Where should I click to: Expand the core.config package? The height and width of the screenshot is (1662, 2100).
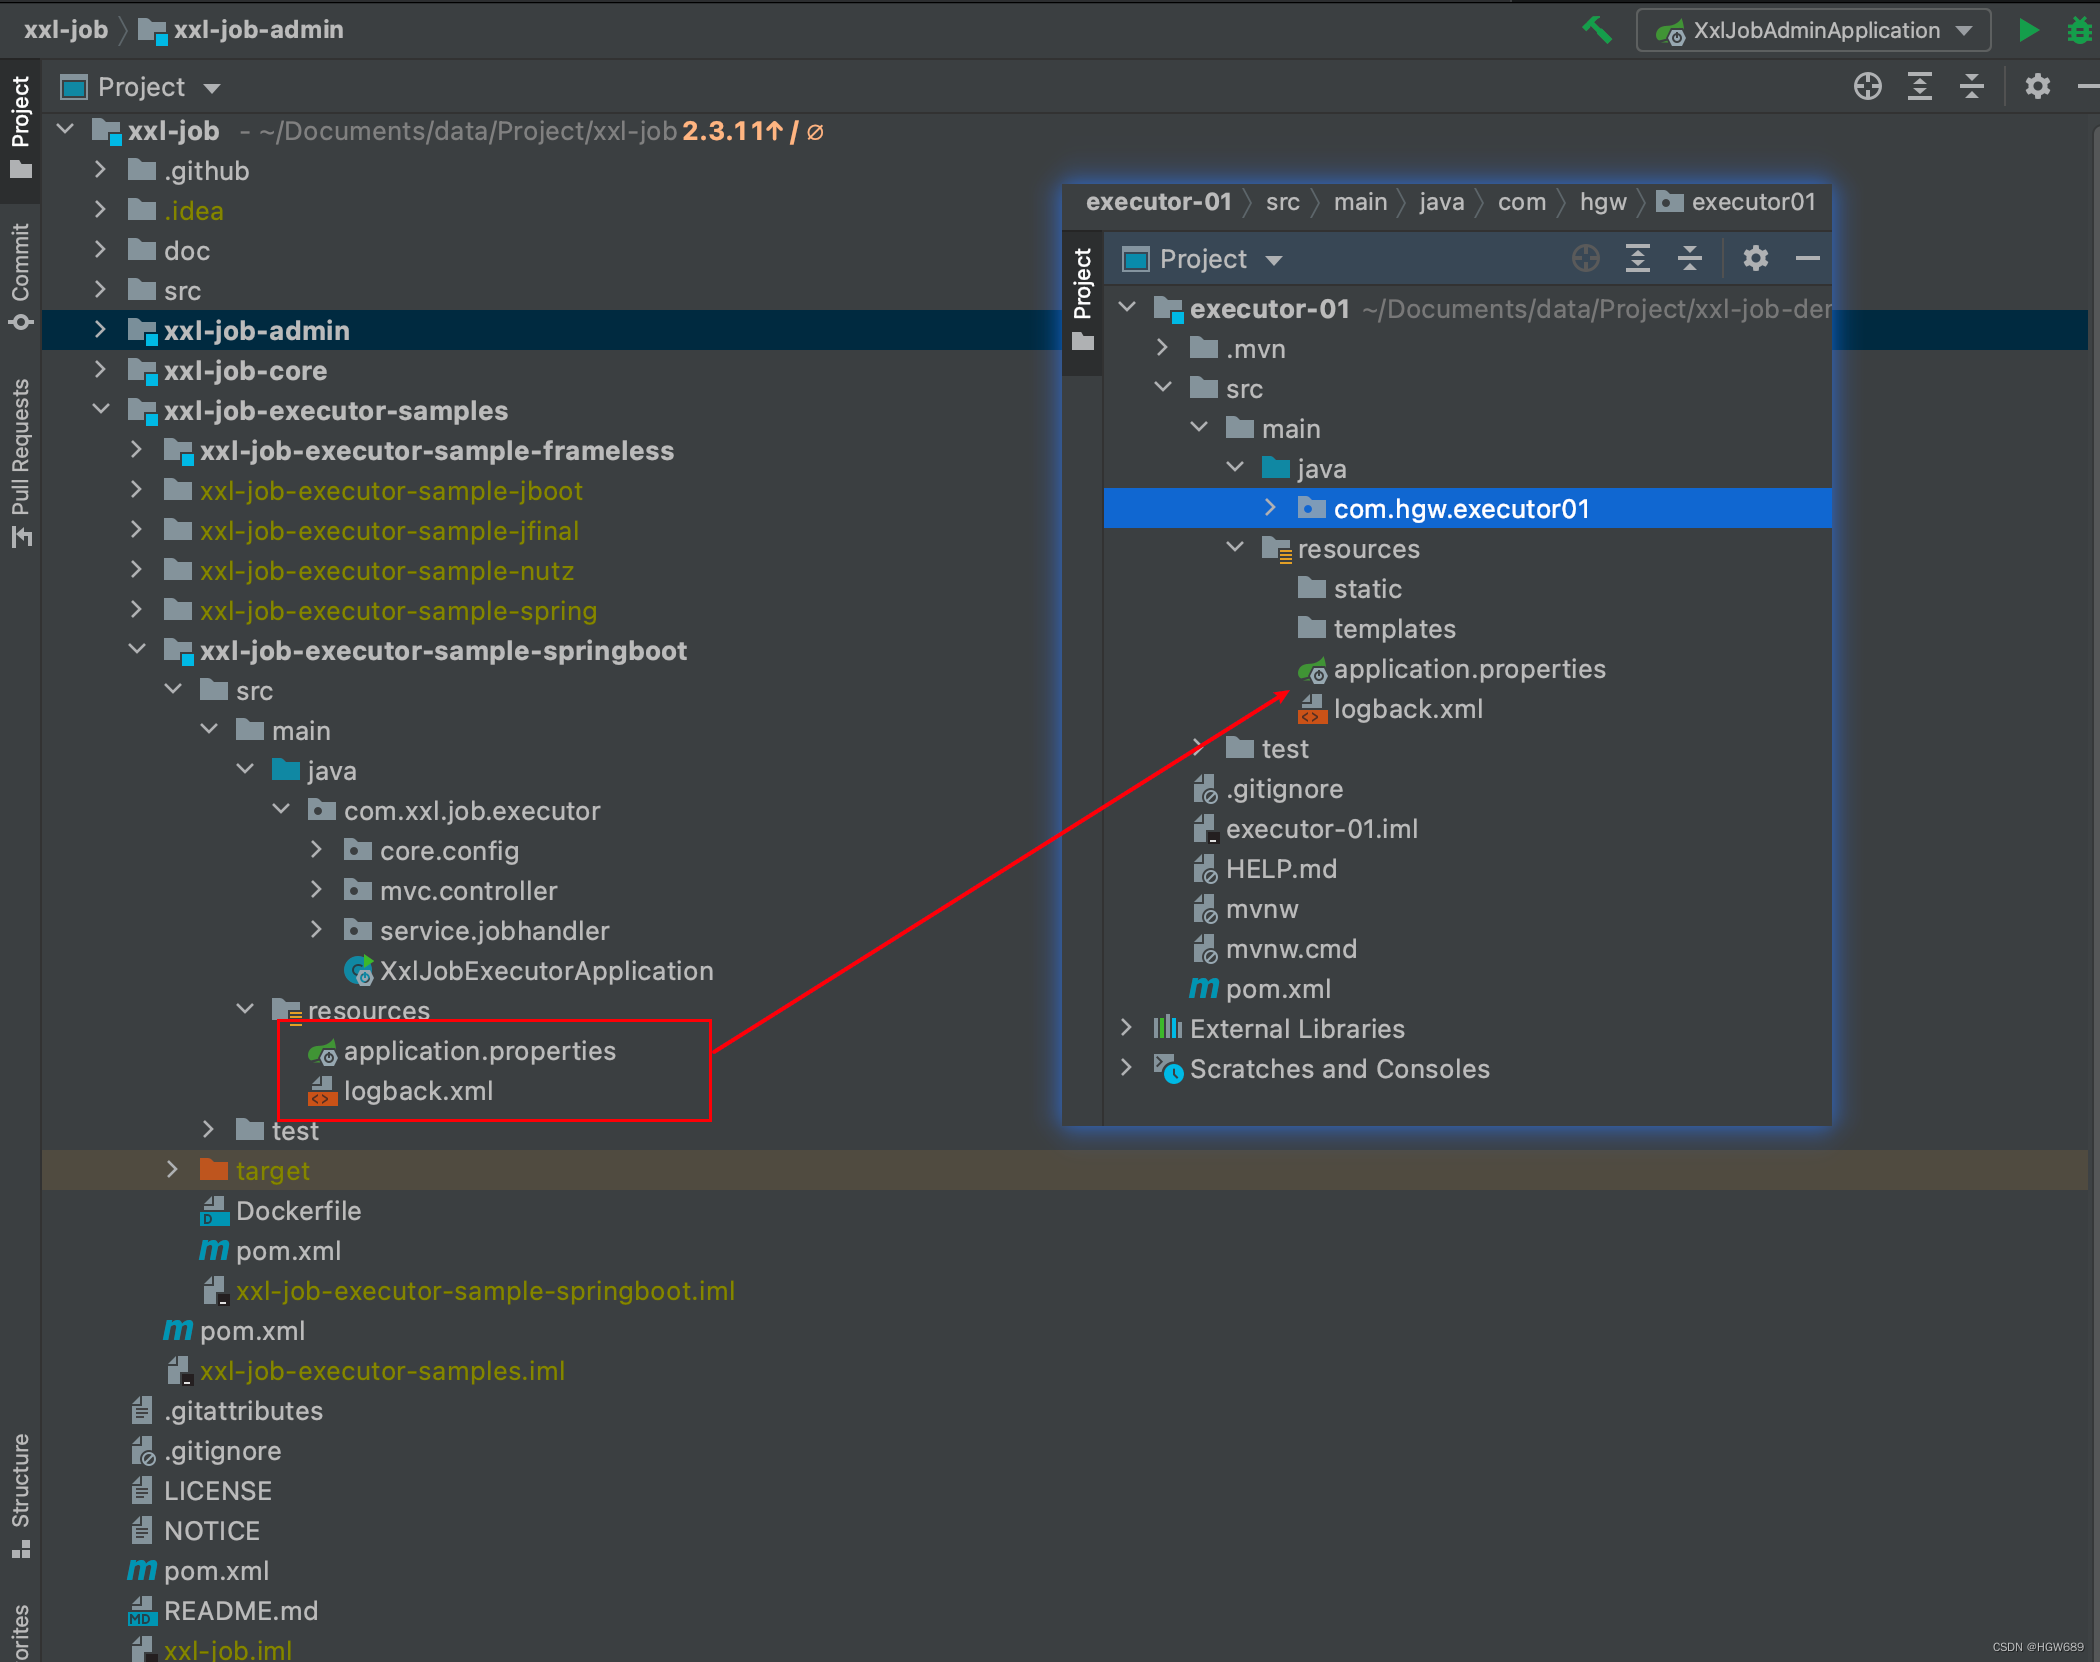pos(316,850)
